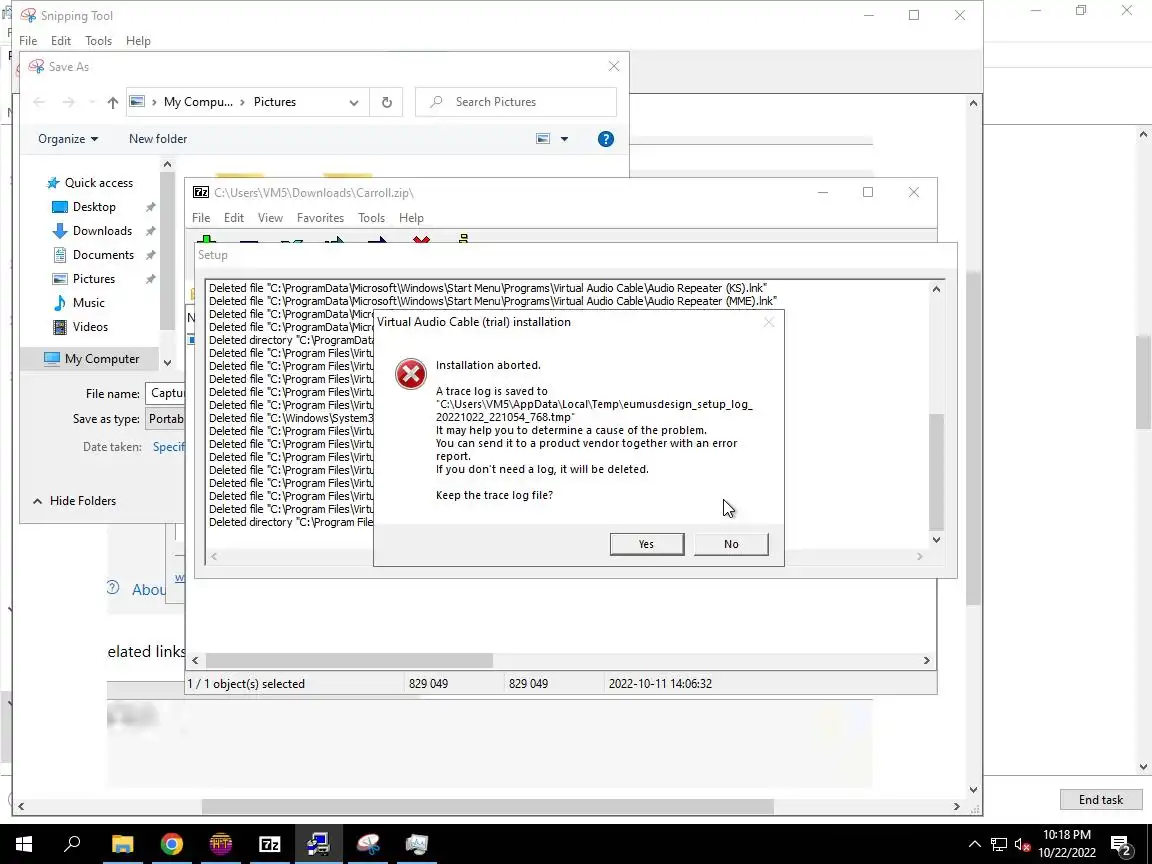This screenshot has height=864, width=1152.
Task: Click the log line ending 'Audio Repeater (MME).lnk'
Action: click(493, 301)
